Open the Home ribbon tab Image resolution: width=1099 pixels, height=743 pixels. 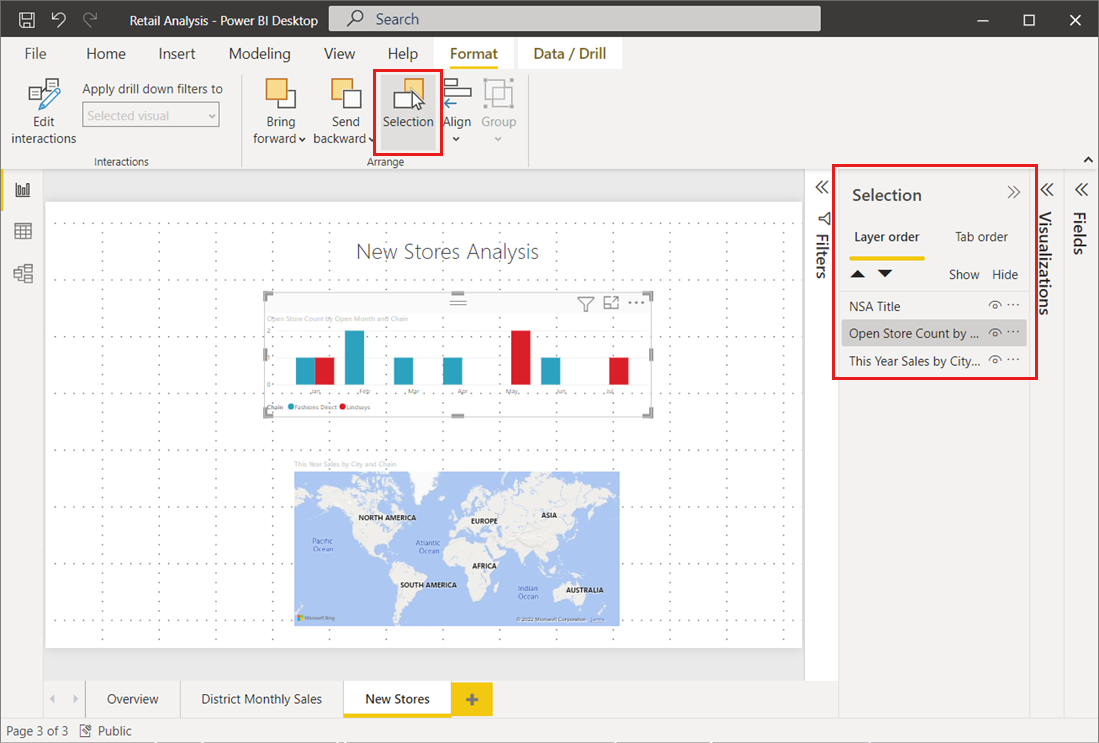[x=106, y=54]
